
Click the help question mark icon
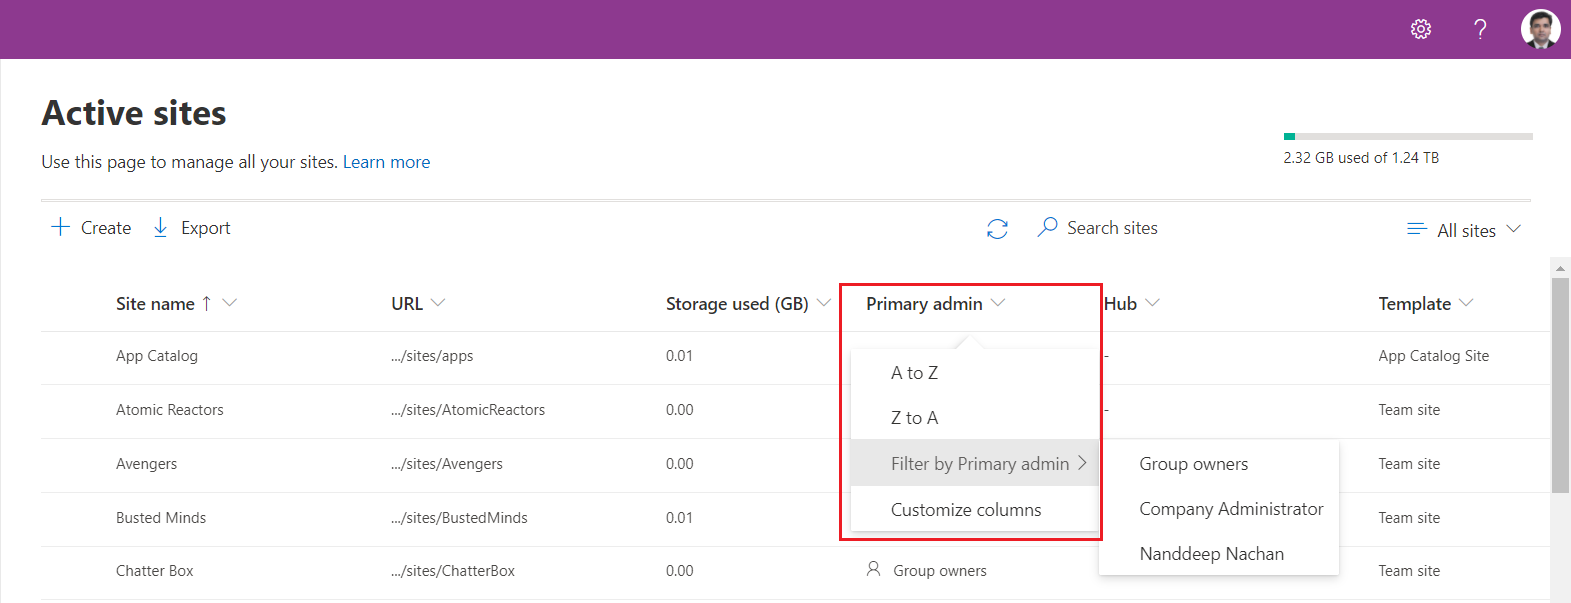tap(1480, 29)
